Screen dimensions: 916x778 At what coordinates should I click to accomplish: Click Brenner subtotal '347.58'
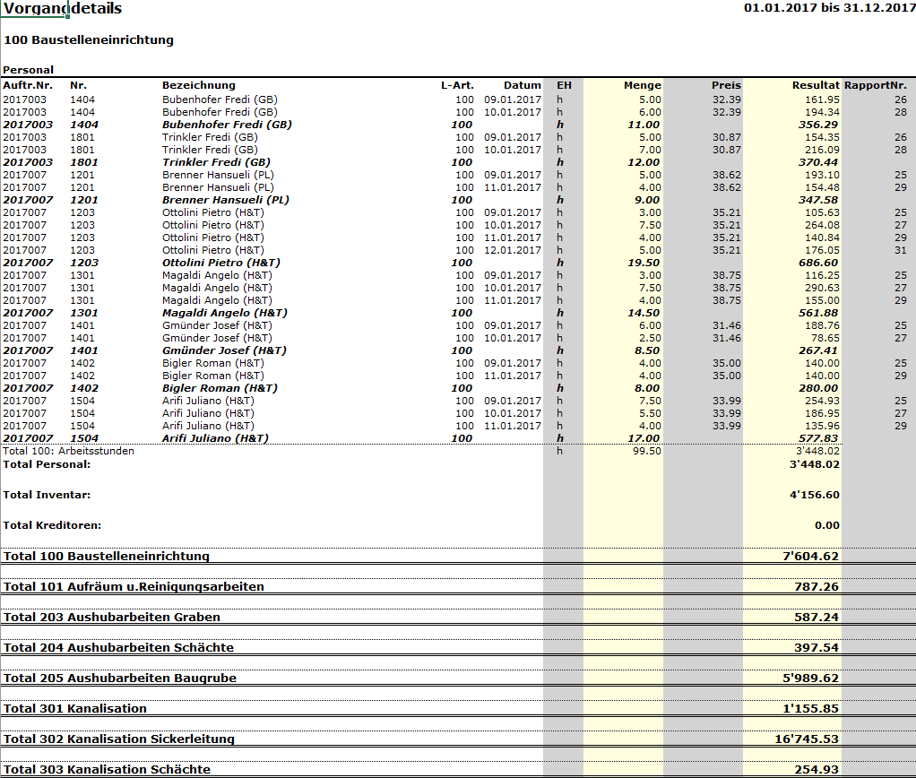point(818,200)
